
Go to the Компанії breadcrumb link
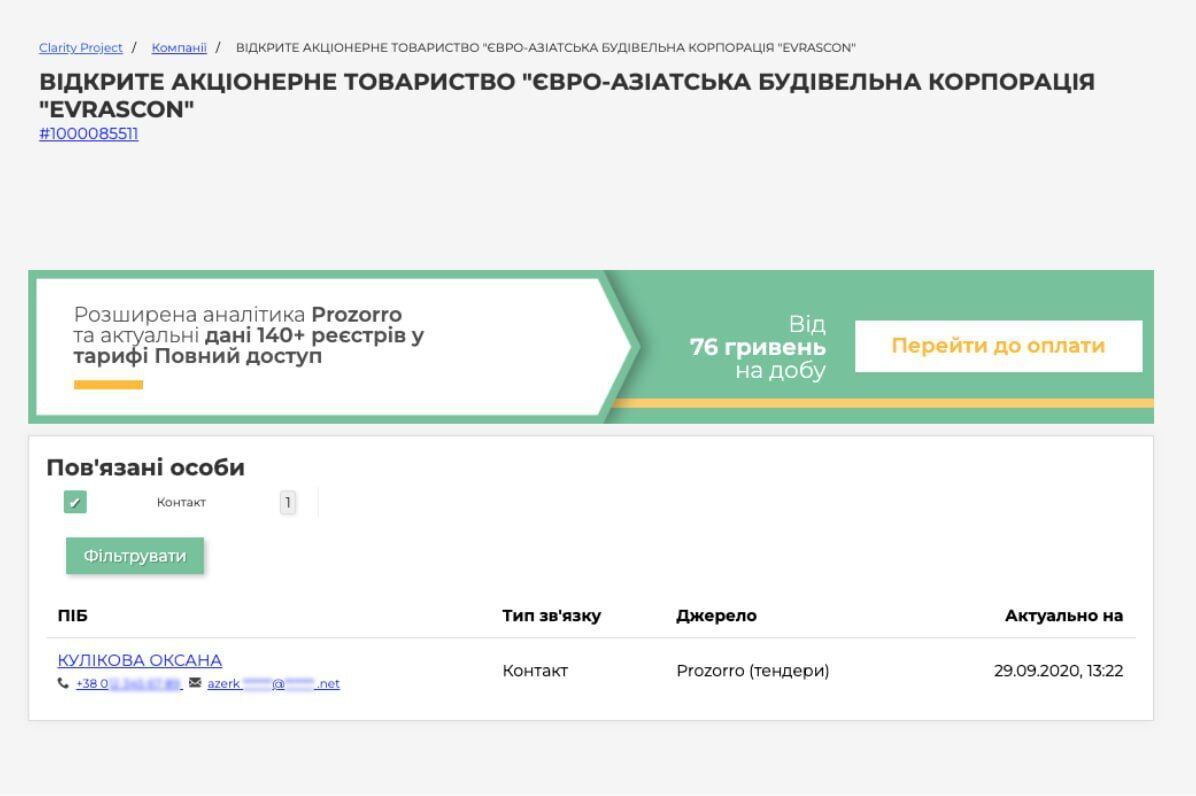point(178,47)
